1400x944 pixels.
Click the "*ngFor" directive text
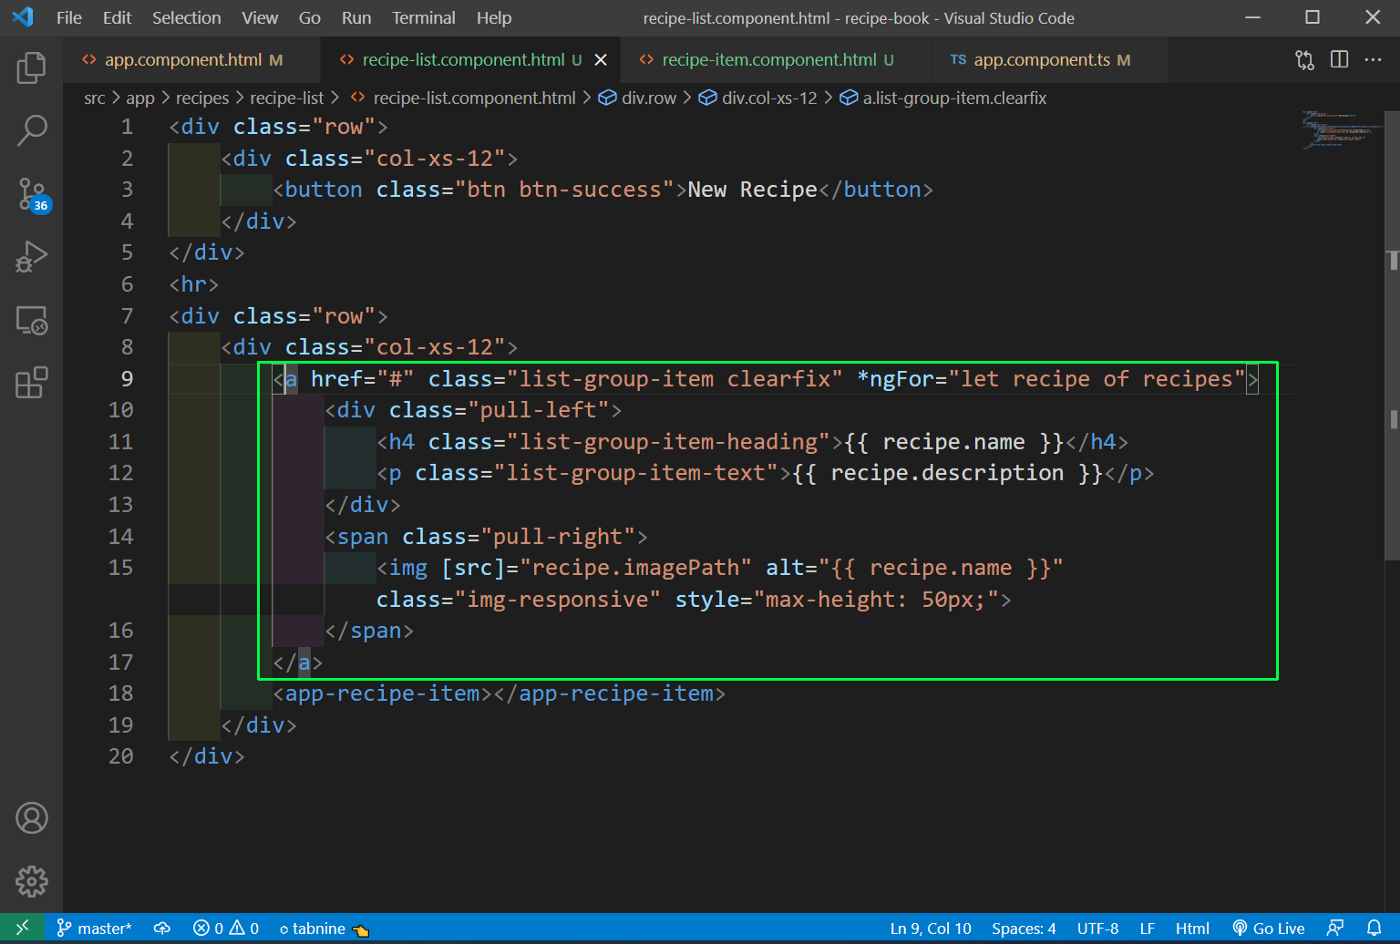tap(895, 379)
